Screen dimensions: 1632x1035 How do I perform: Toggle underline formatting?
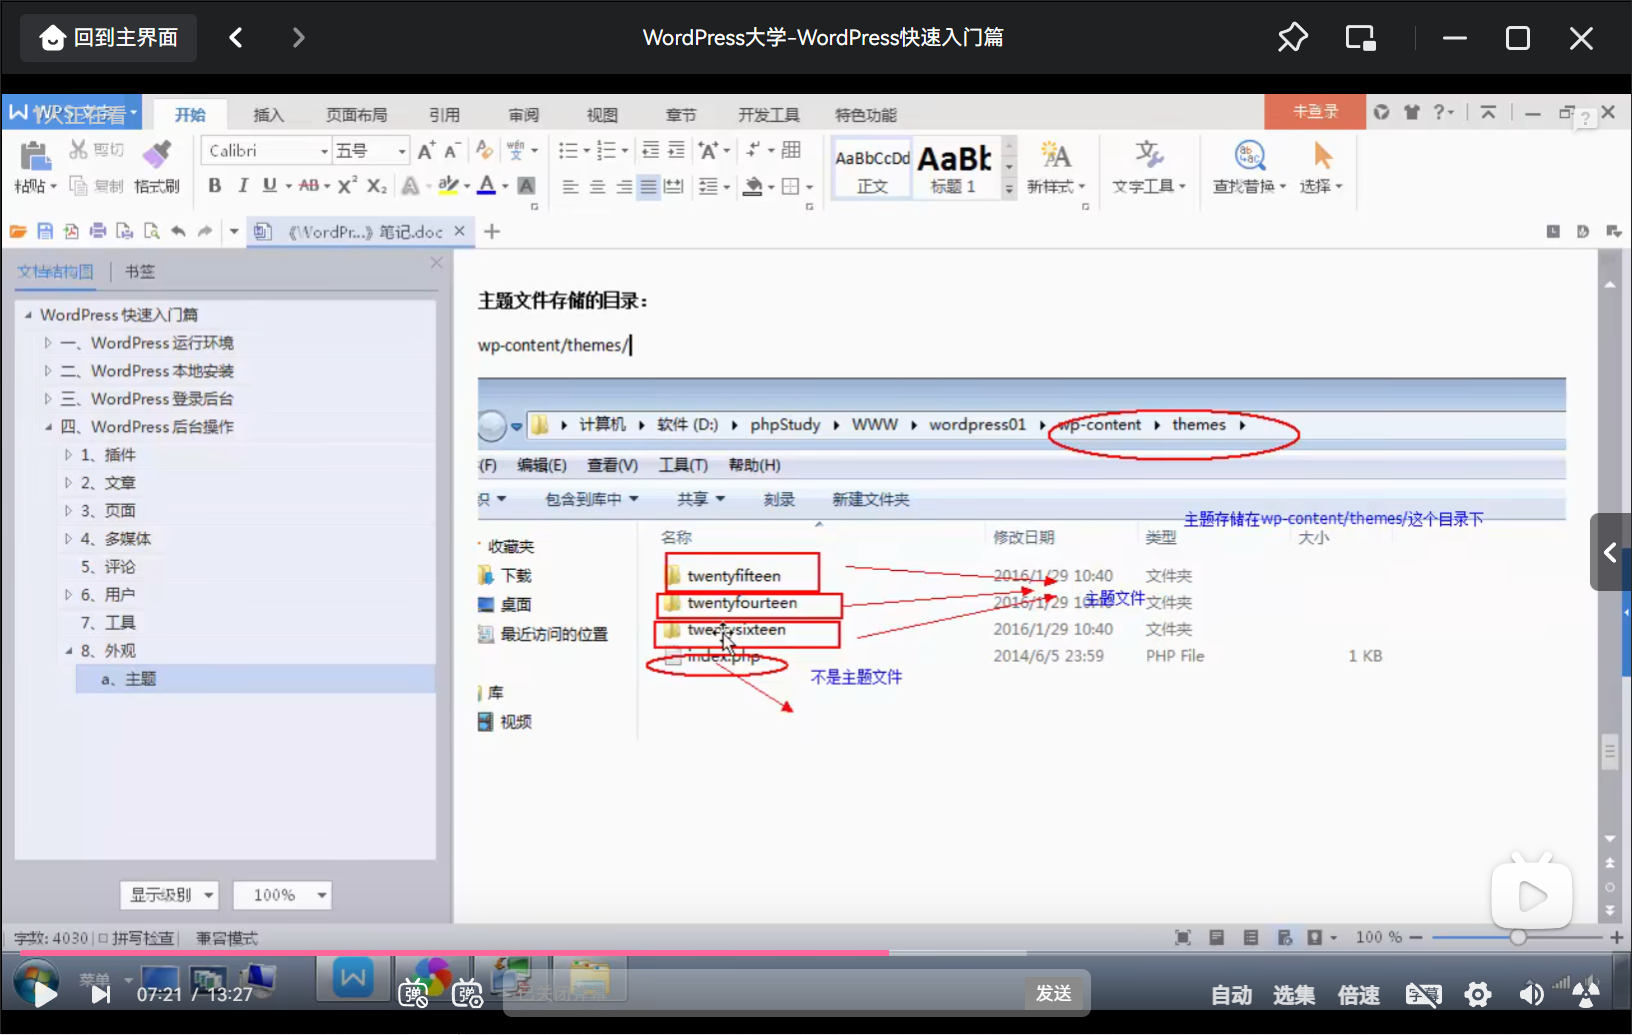coord(269,185)
